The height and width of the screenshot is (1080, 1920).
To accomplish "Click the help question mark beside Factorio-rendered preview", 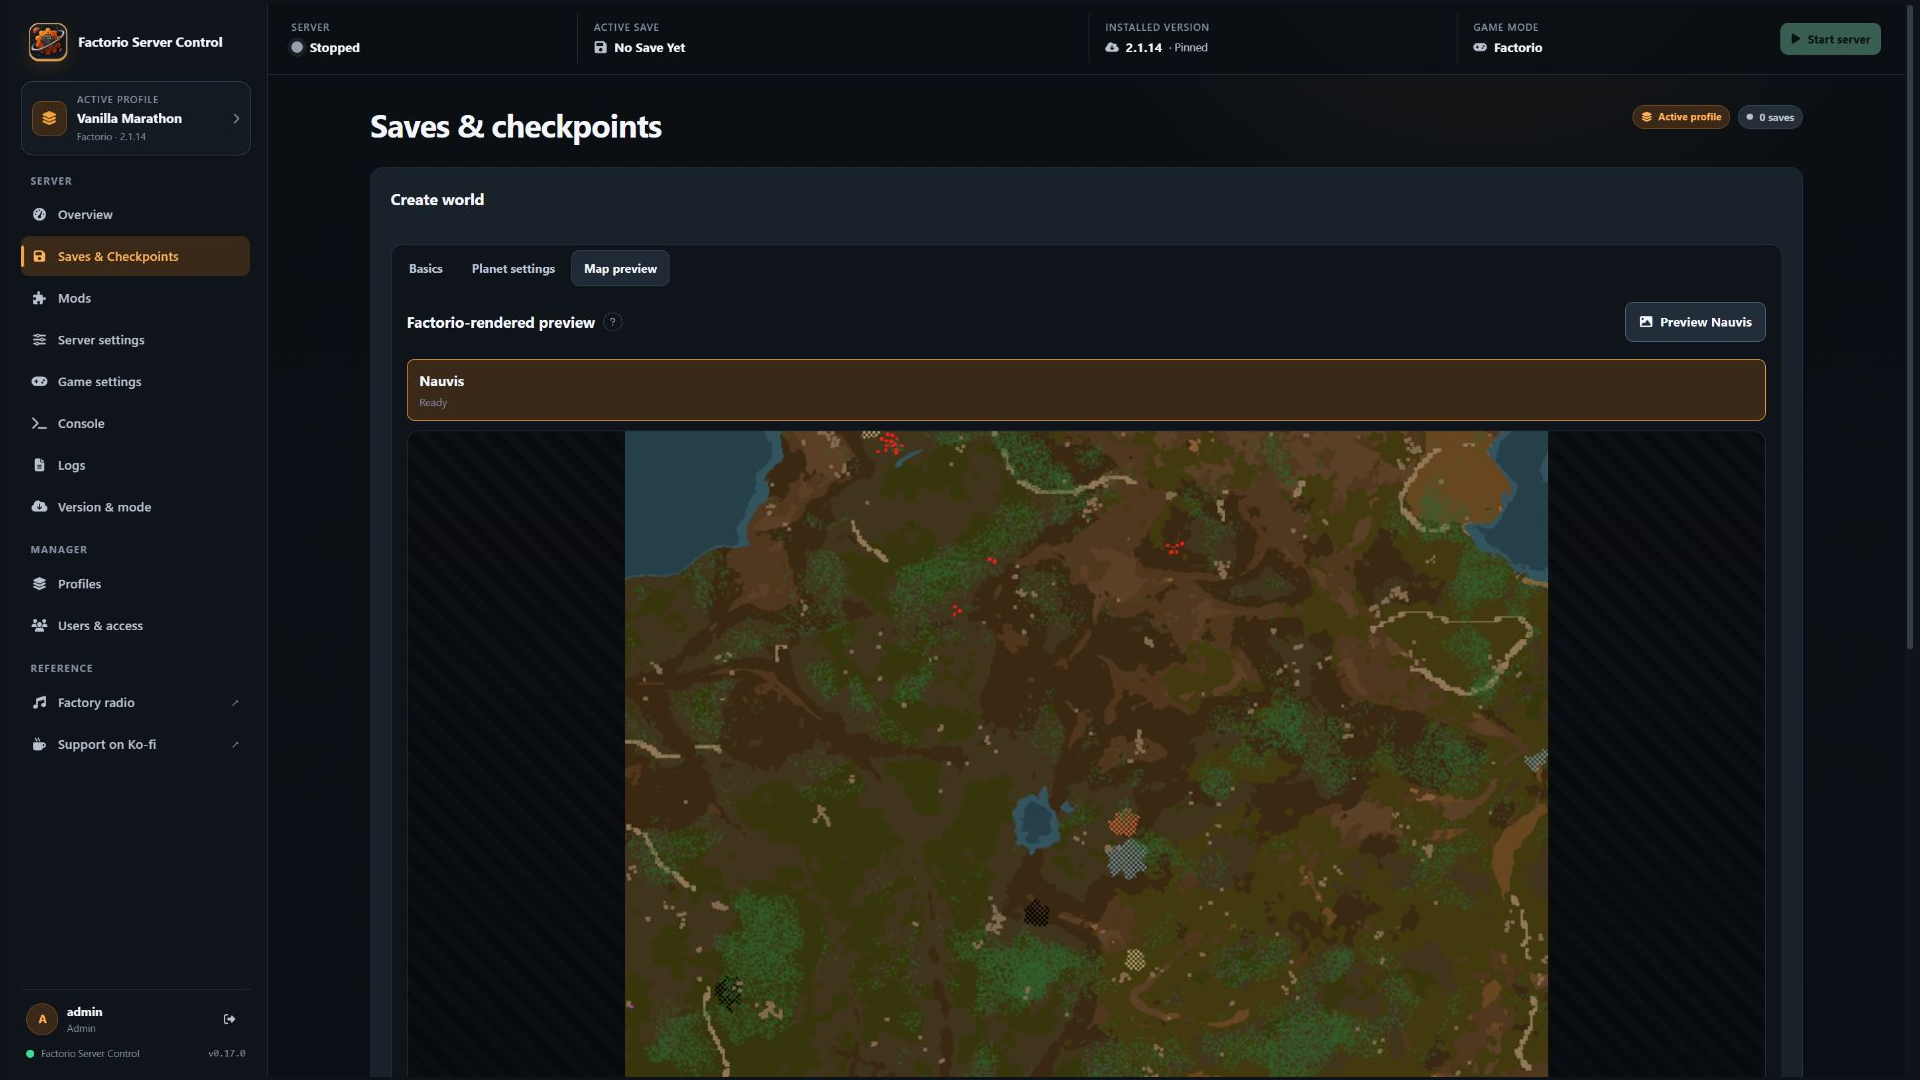I will [613, 322].
